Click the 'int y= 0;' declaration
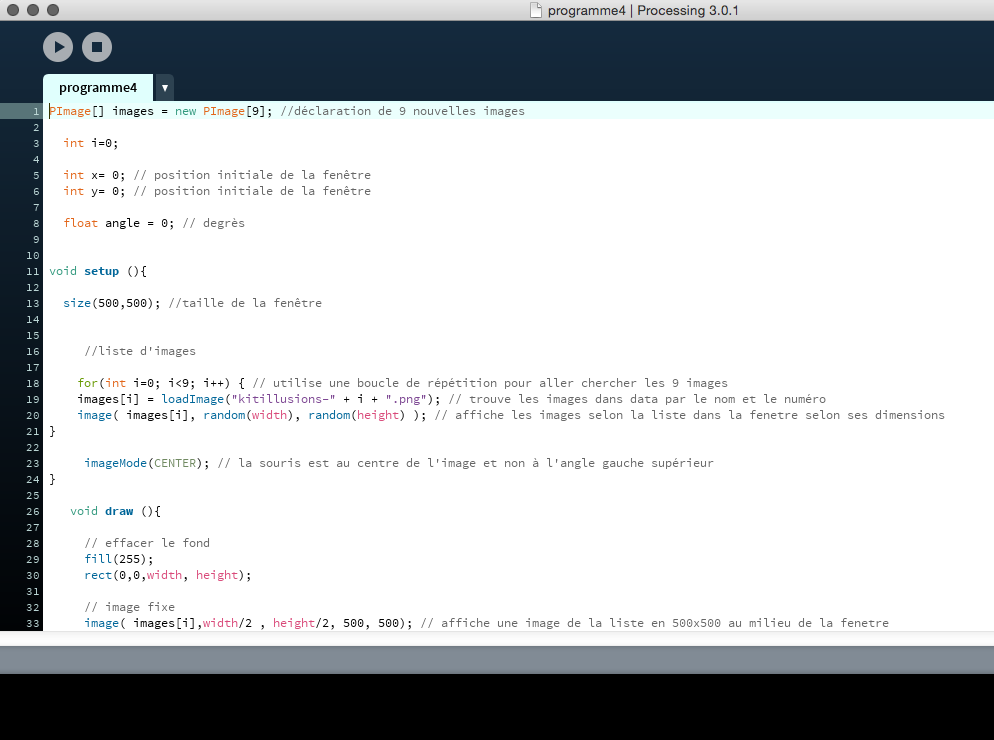Image resolution: width=994 pixels, height=740 pixels. click(x=94, y=191)
